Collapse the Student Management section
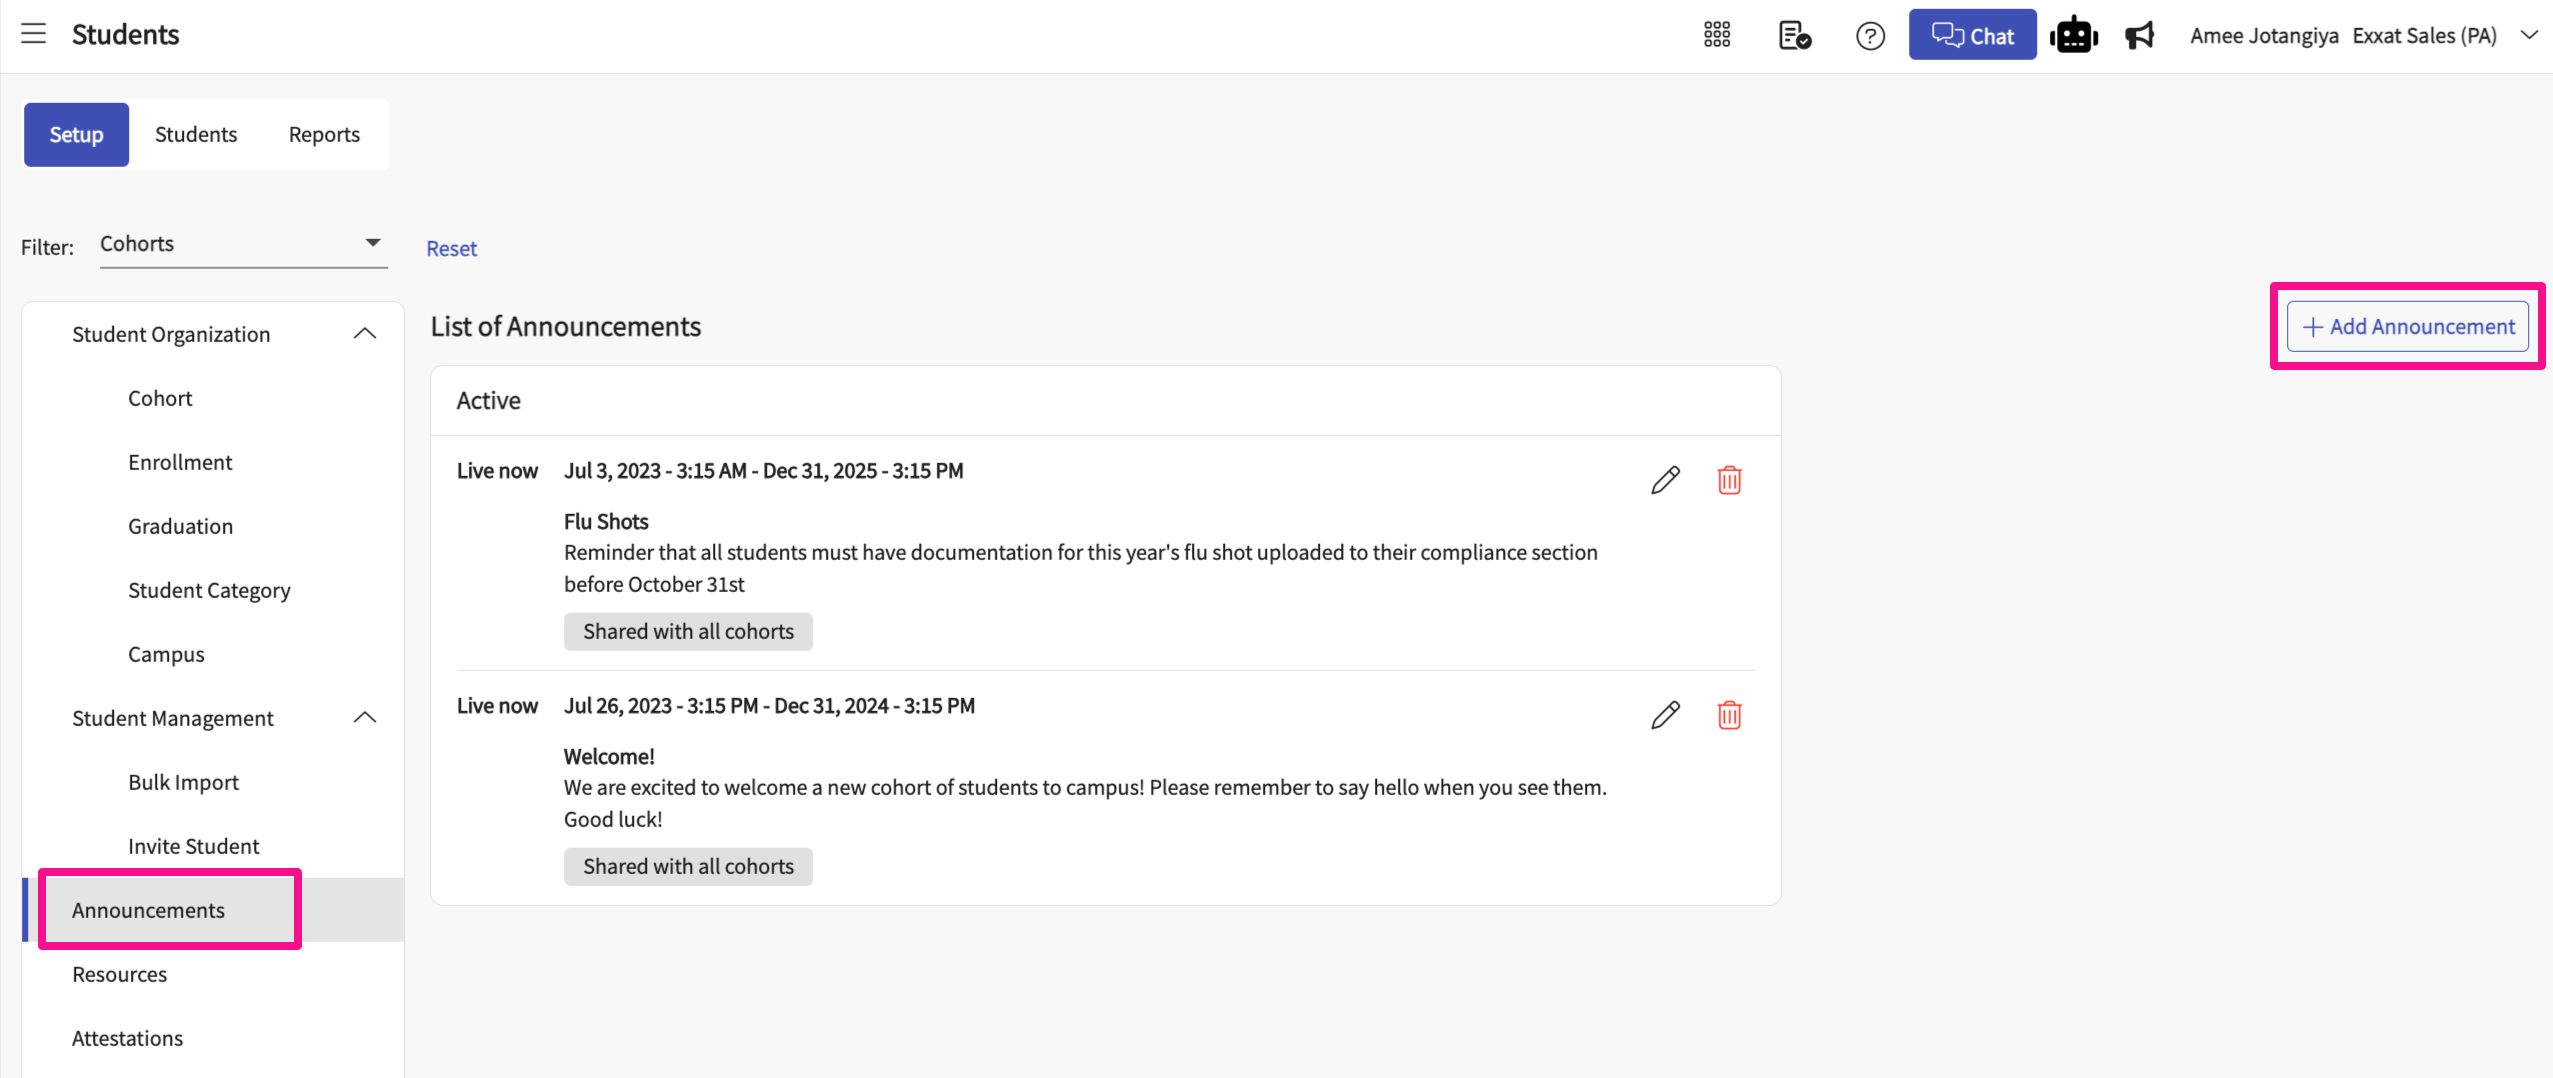The image size is (2553, 1078). pyautogui.click(x=365, y=718)
